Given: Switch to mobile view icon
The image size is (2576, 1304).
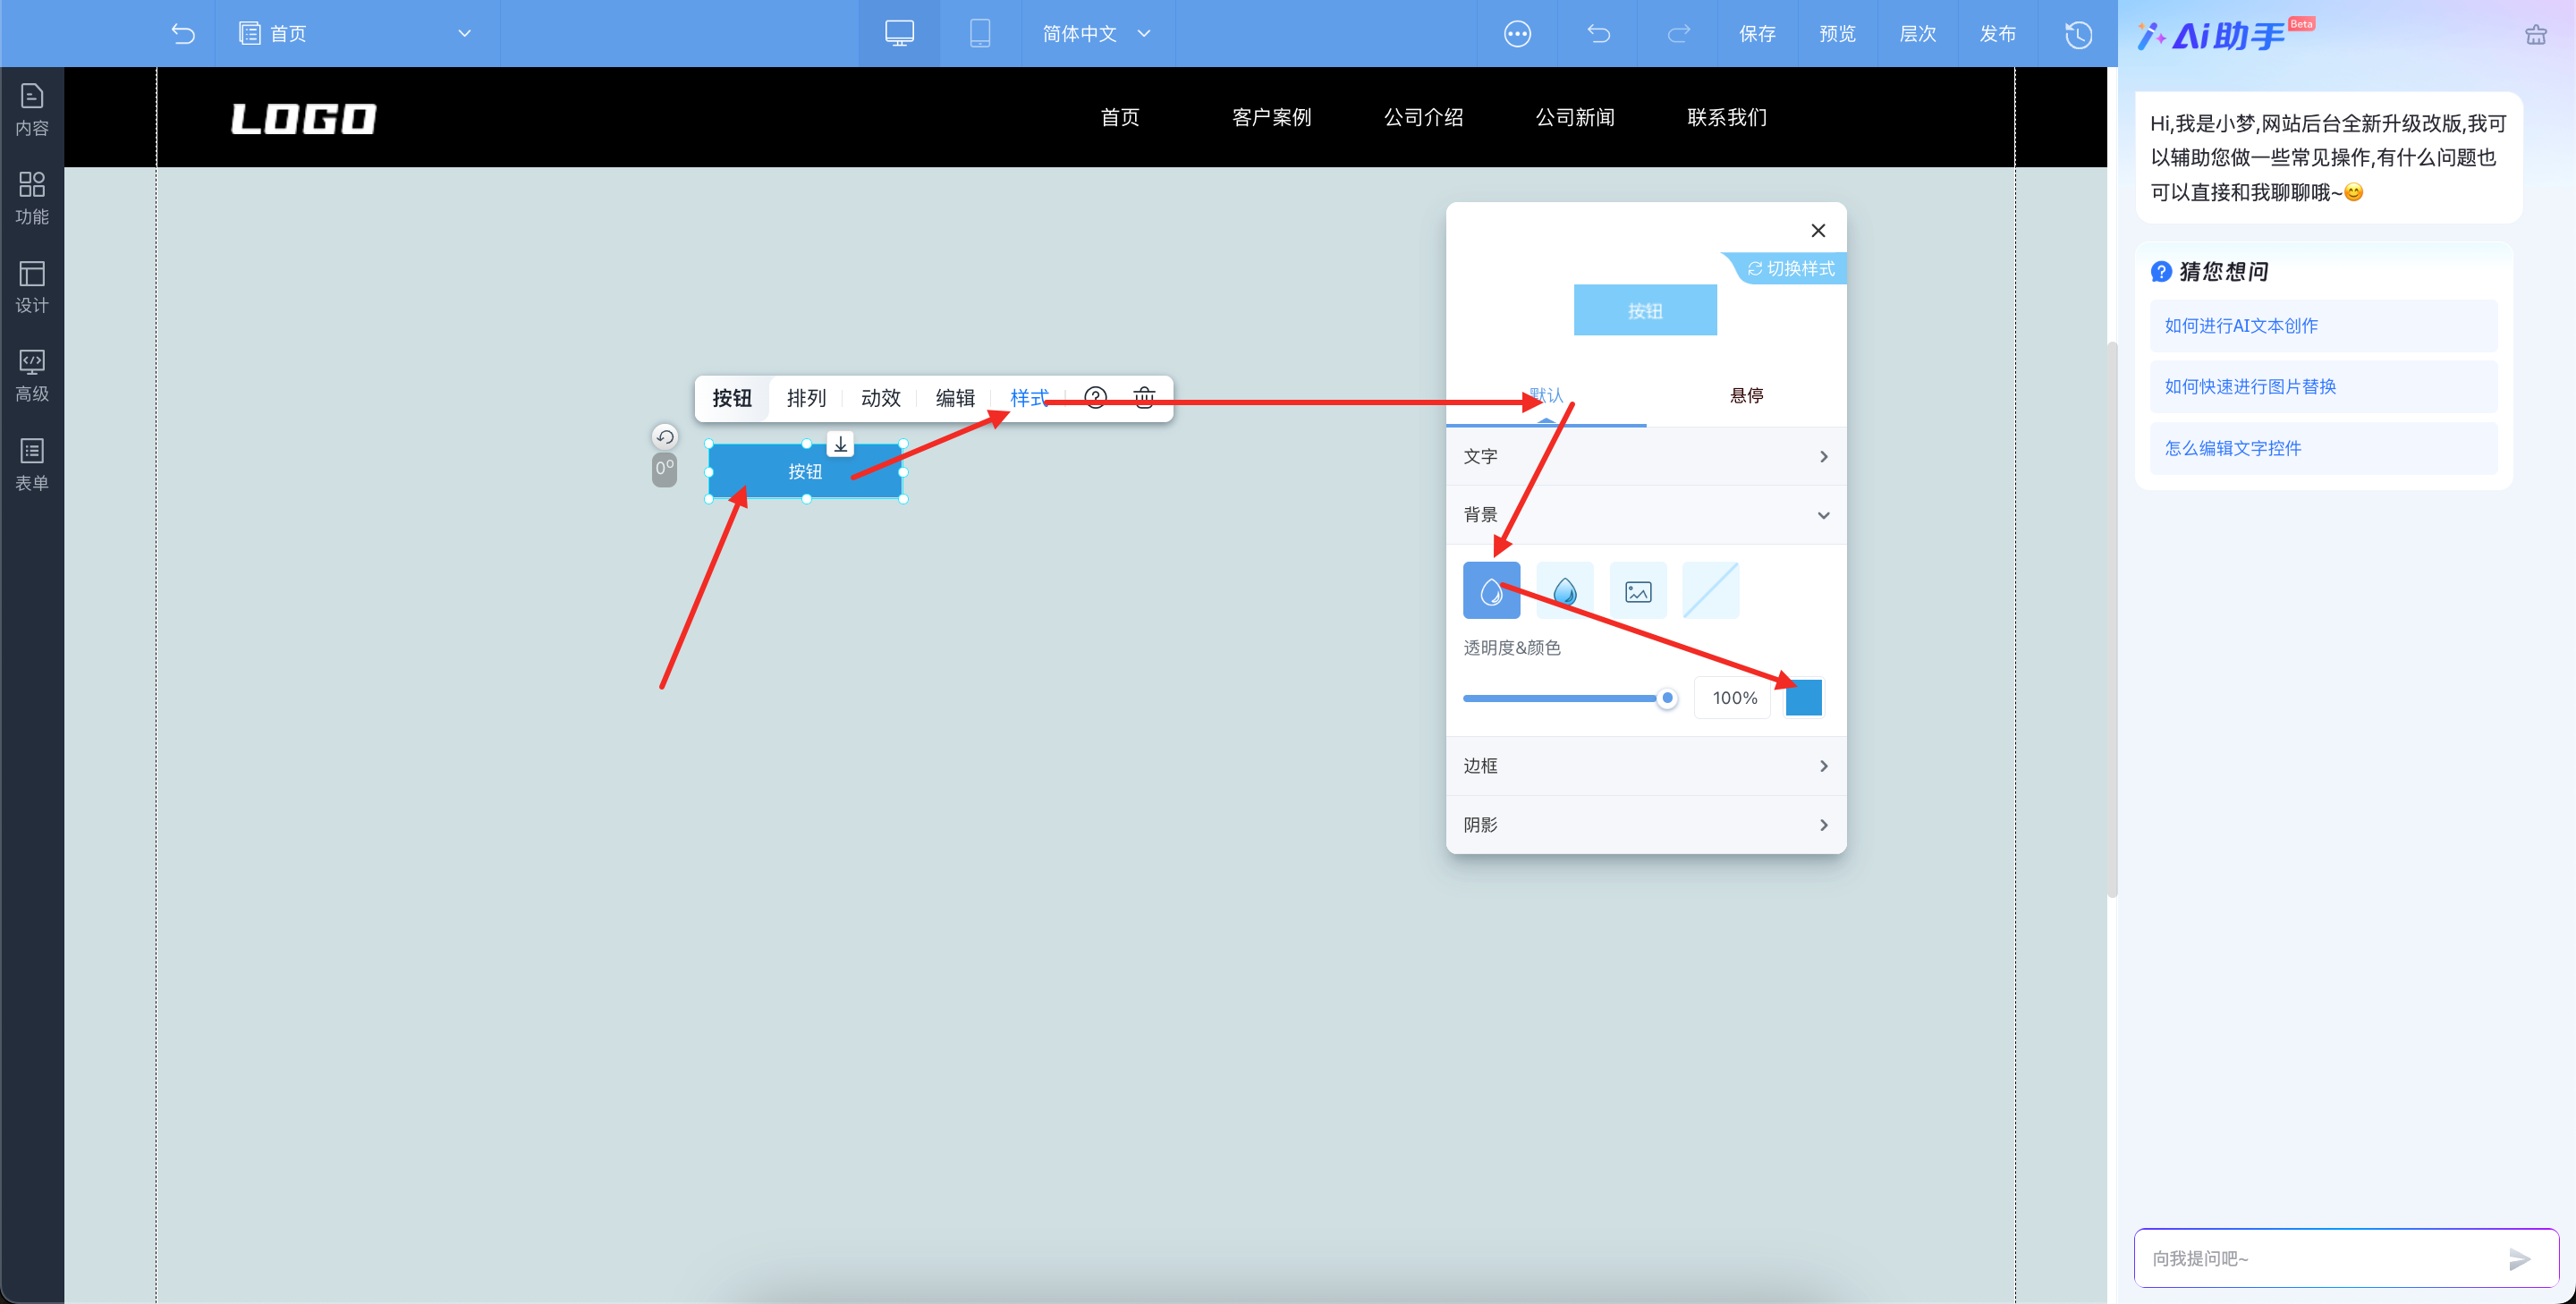Looking at the screenshot, I should (979, 33).
